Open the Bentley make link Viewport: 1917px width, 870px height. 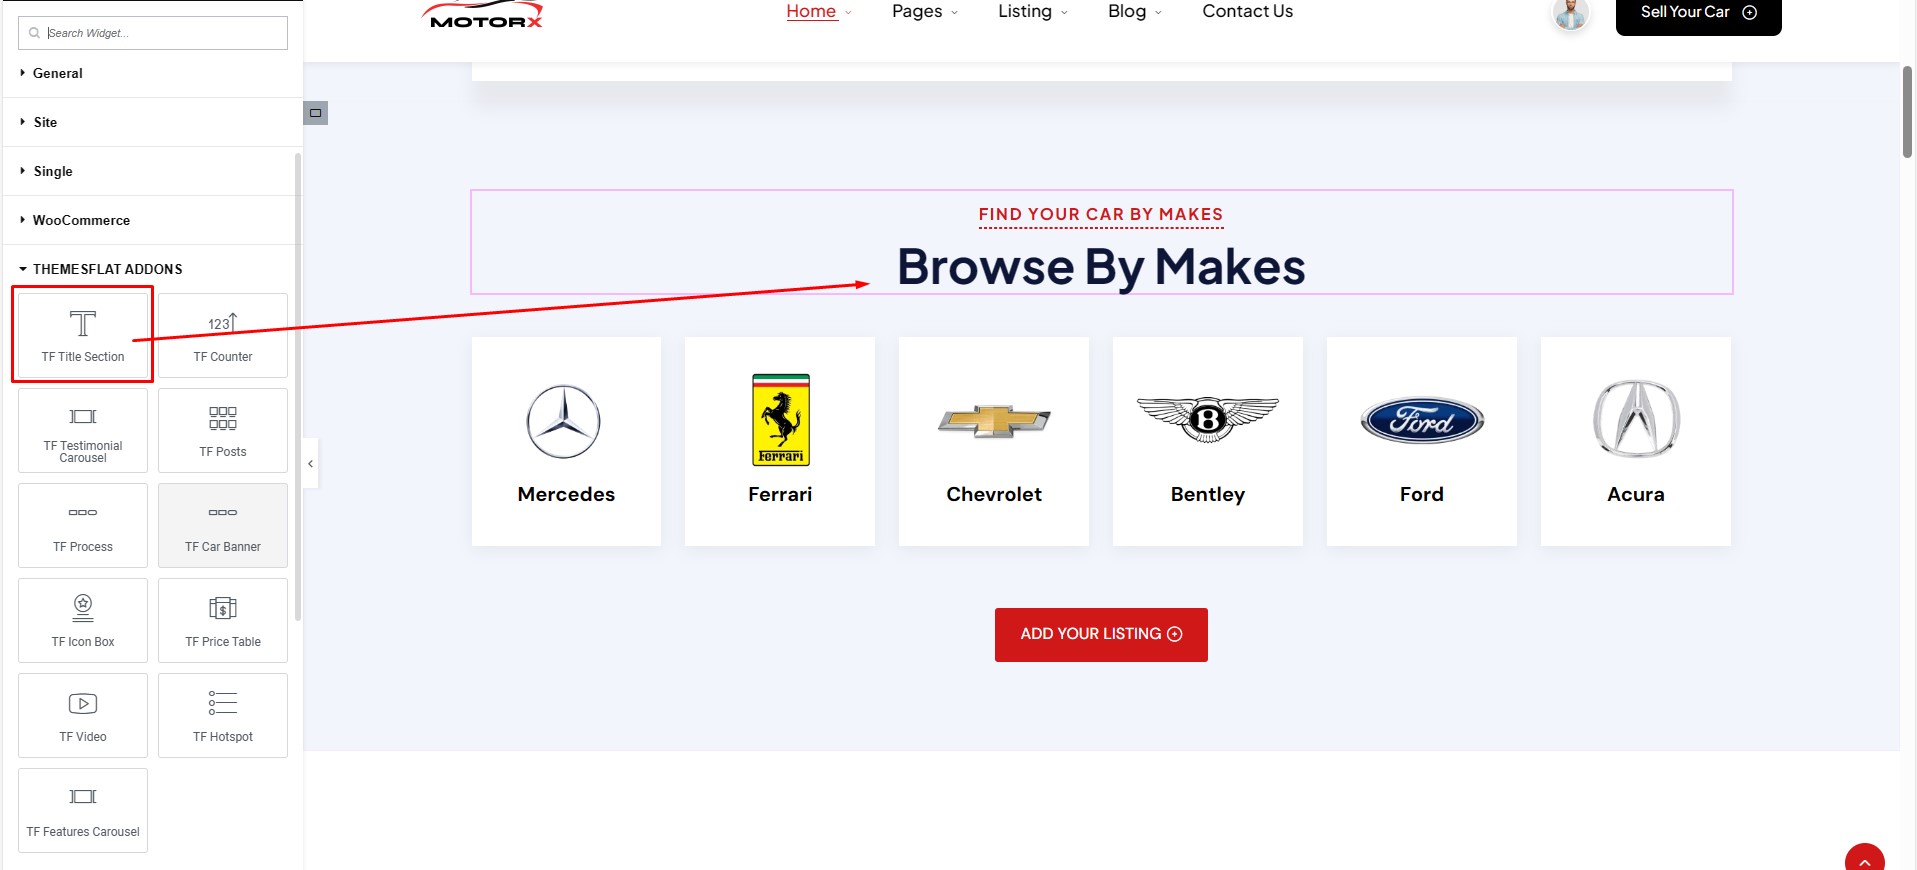pyautogui.click(x=1208, y=494)
